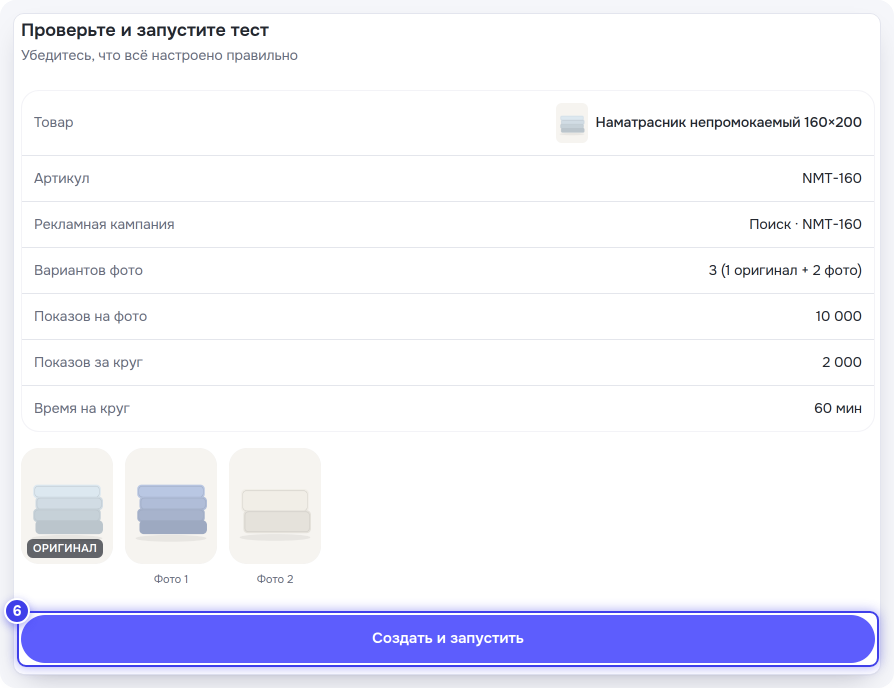Viewport: 894px width, 688px height.
Task: Click the Время на круг value 60 мин
Action: click(838, 408)
